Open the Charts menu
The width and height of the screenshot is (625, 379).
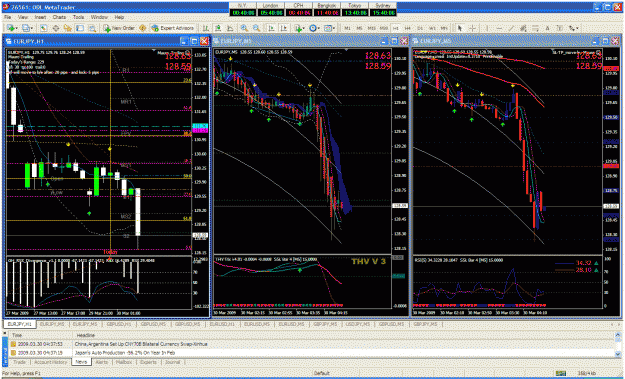click(59, 17)
